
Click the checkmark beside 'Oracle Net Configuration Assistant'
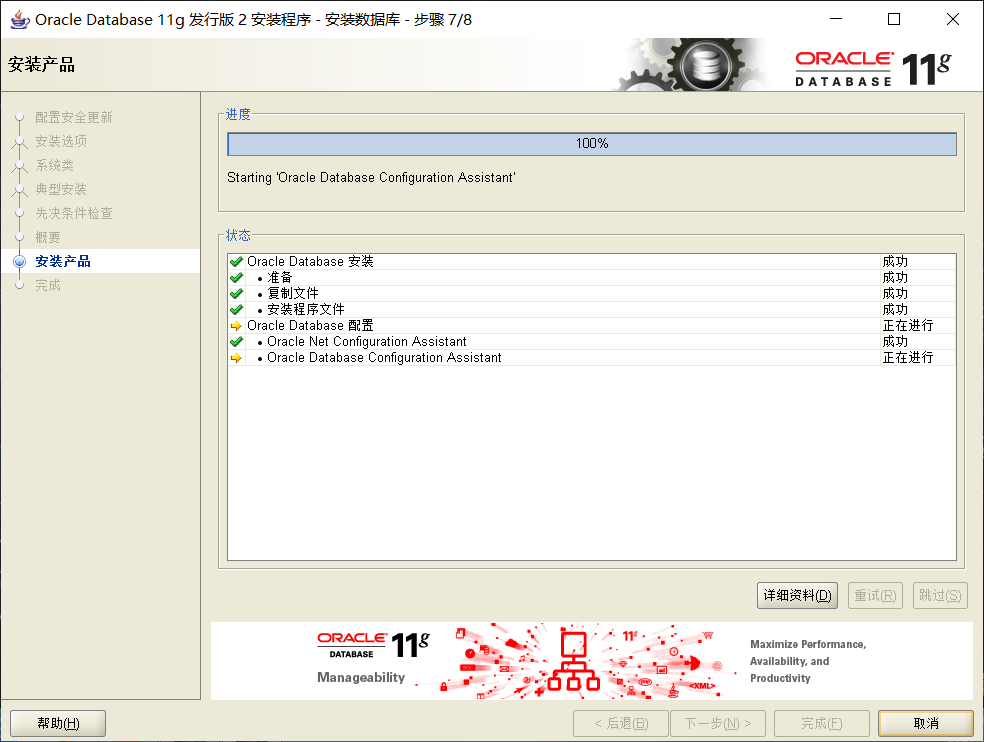(x=236, y=341)
